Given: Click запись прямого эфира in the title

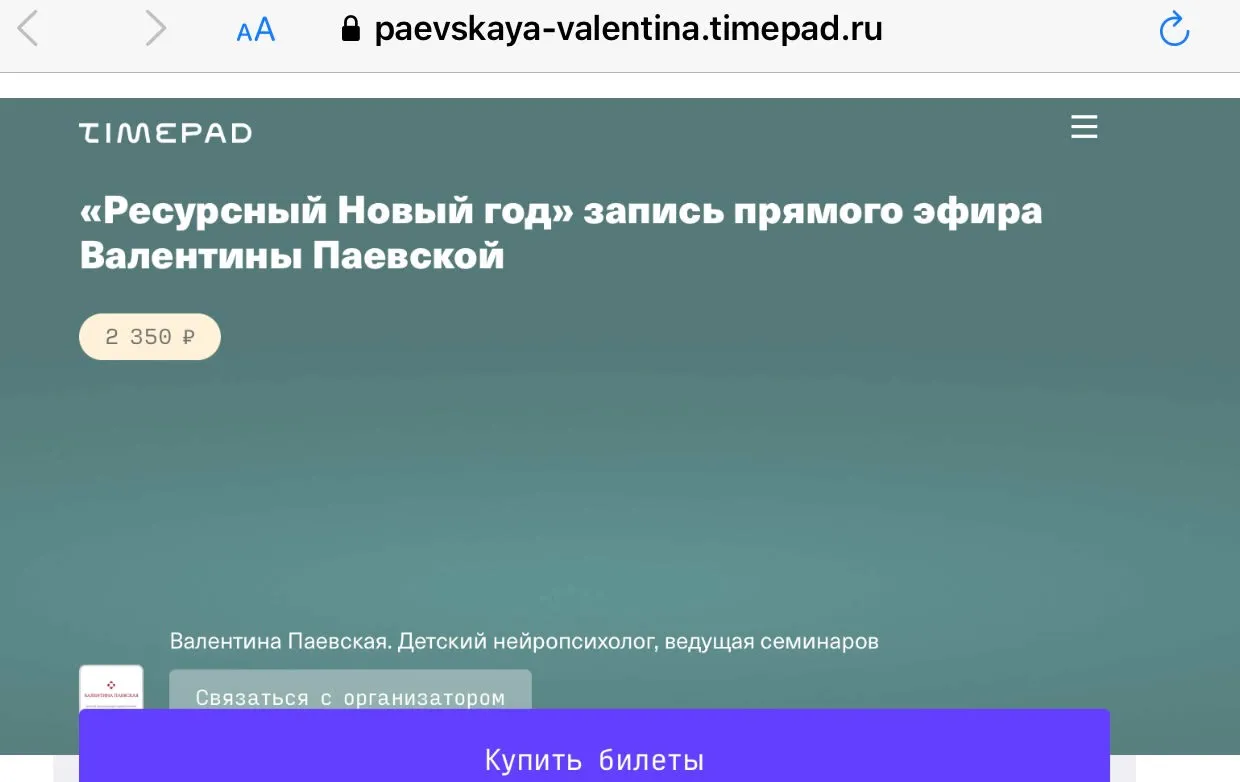Looking at the screenshot, I should click(812, 212).
